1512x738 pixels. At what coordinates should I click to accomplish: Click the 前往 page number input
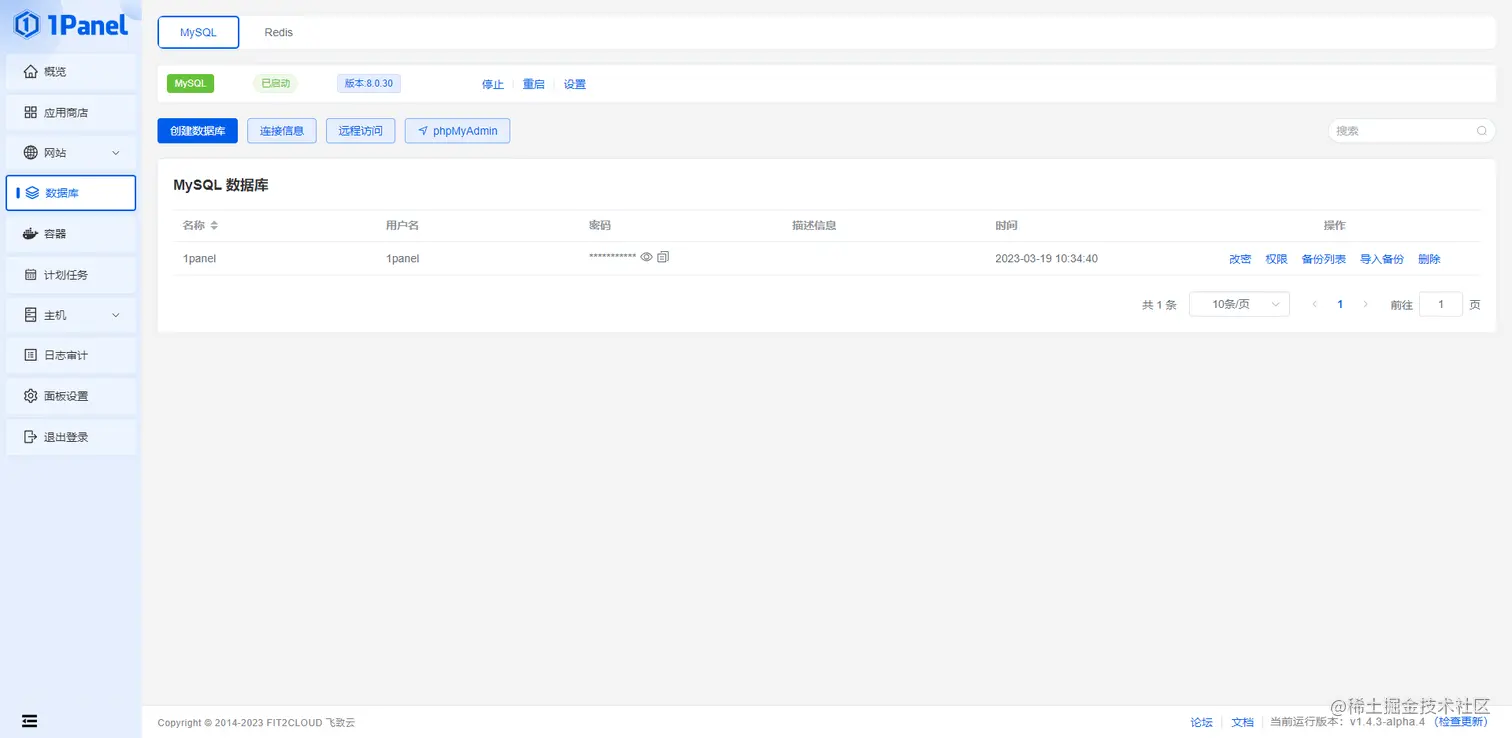point(1442,304)
